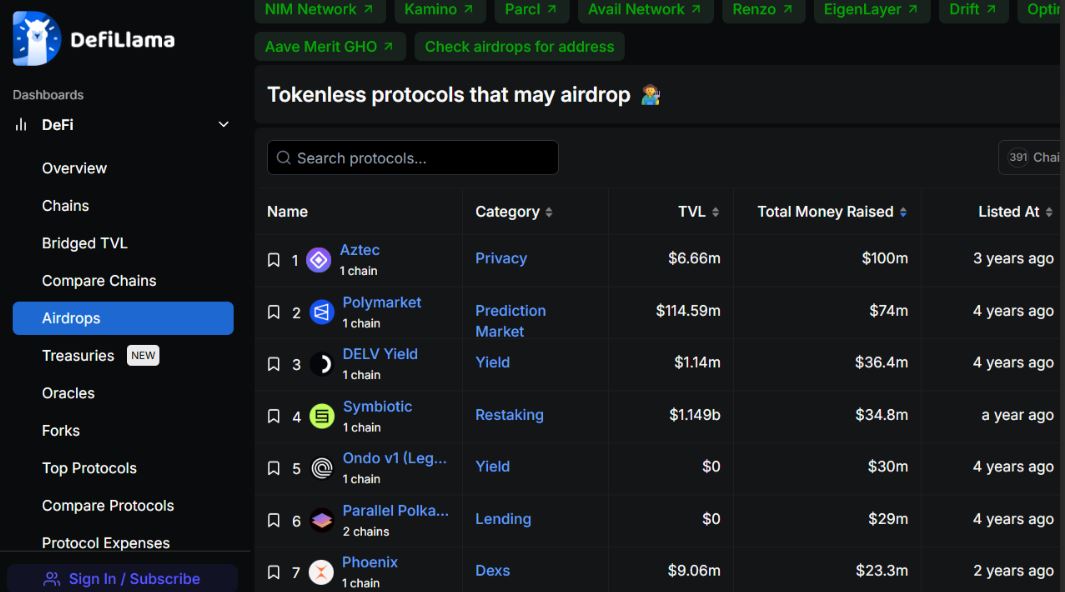Sort table by Category column arrows
Image resolution: width=1065 pixels, height=592 pixels.
(549, 212)
